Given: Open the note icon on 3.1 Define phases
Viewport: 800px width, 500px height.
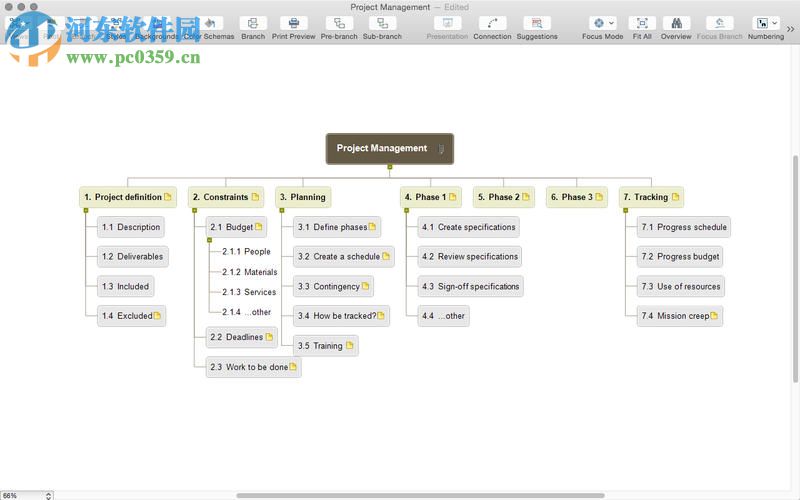Looking at the screenshot, I should pyautogui.click(x=372, y=227).
